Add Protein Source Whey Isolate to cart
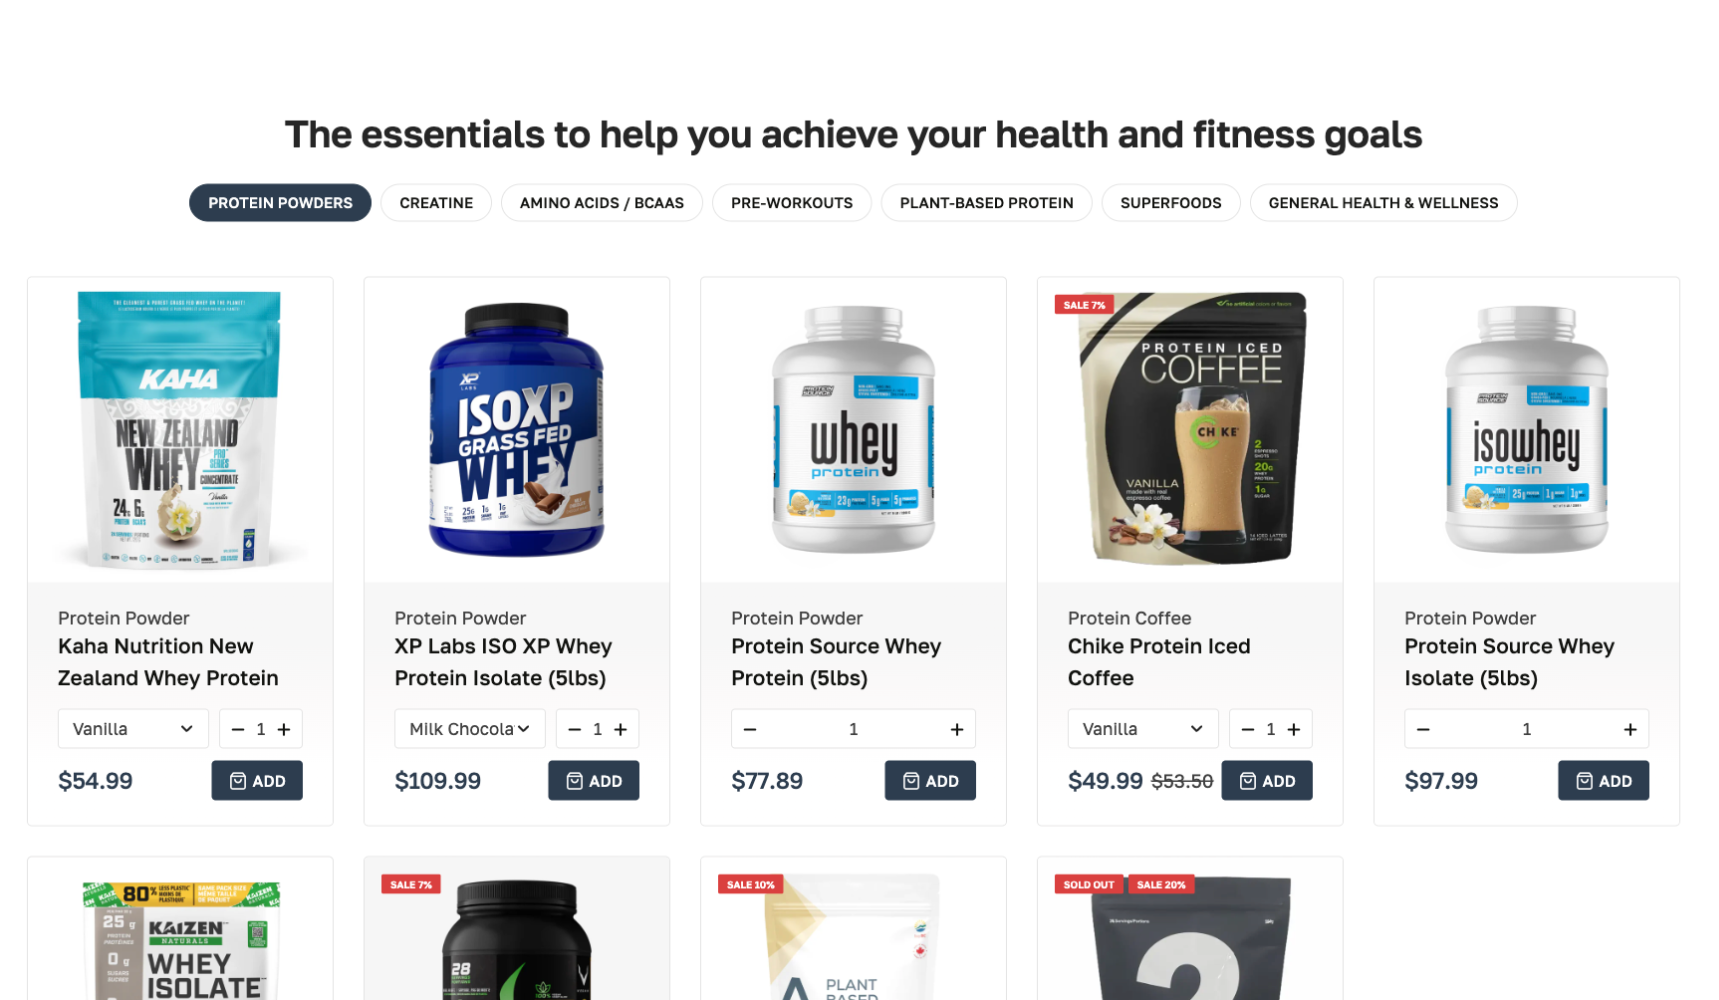The height and width of the screenshot is (1000, 1719). click(1603, 781)
